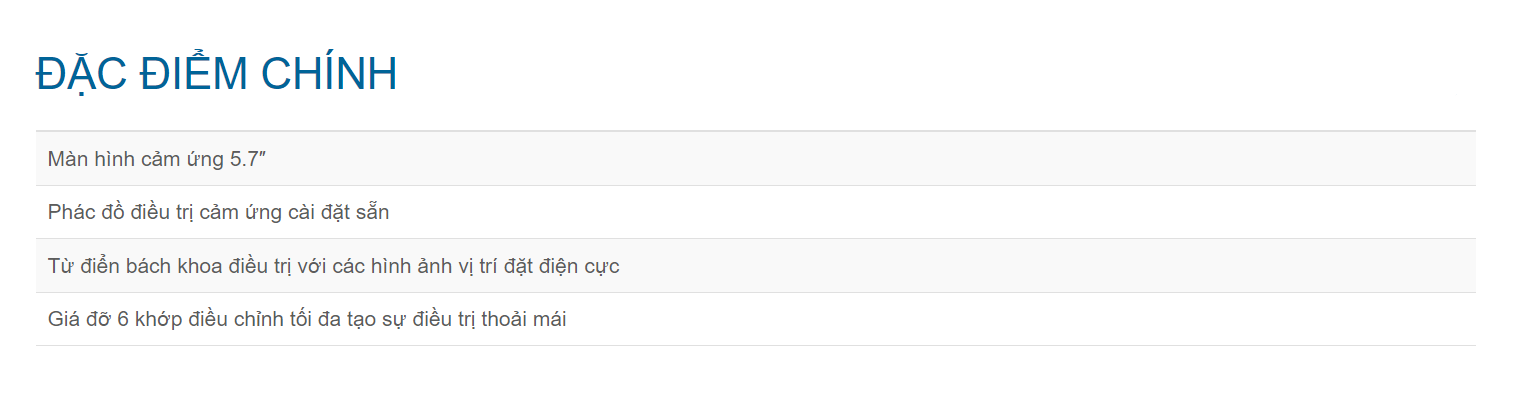The width and height of the screenshot is (1515, 418).
Task: Click the words "Giá đỡ" in the last row
Action: 80,320
